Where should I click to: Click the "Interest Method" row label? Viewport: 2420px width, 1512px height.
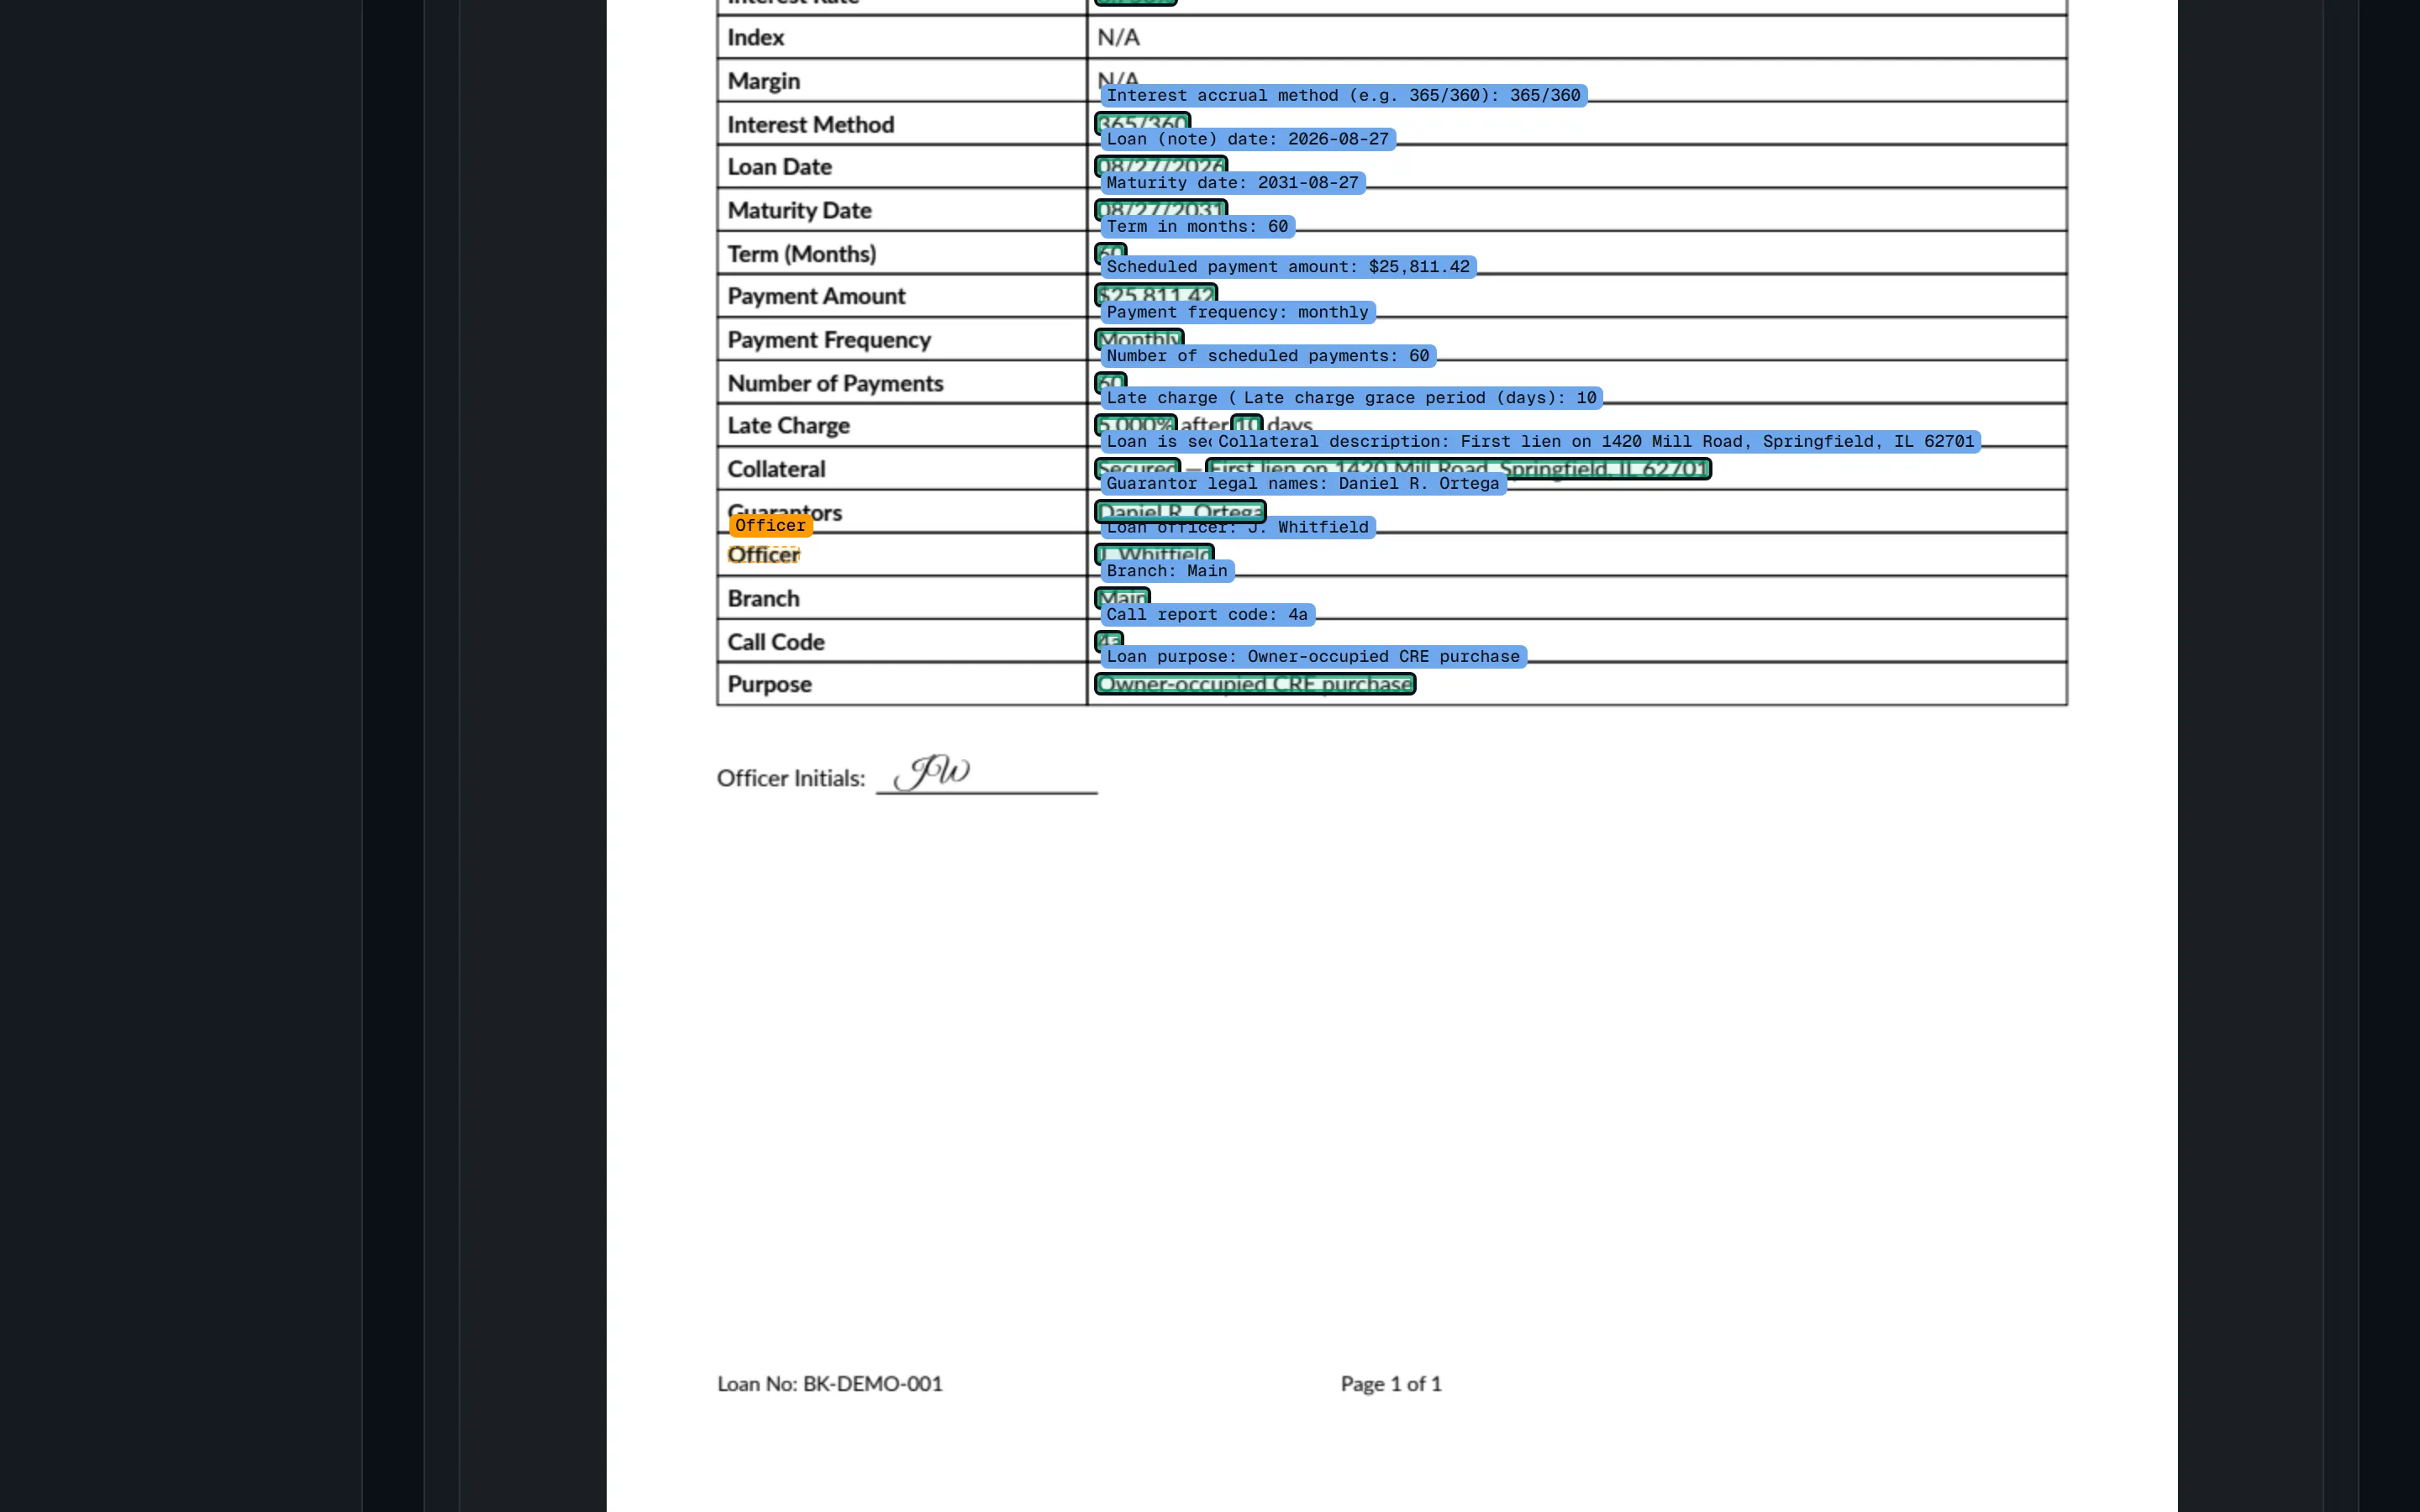click(810, 124)
